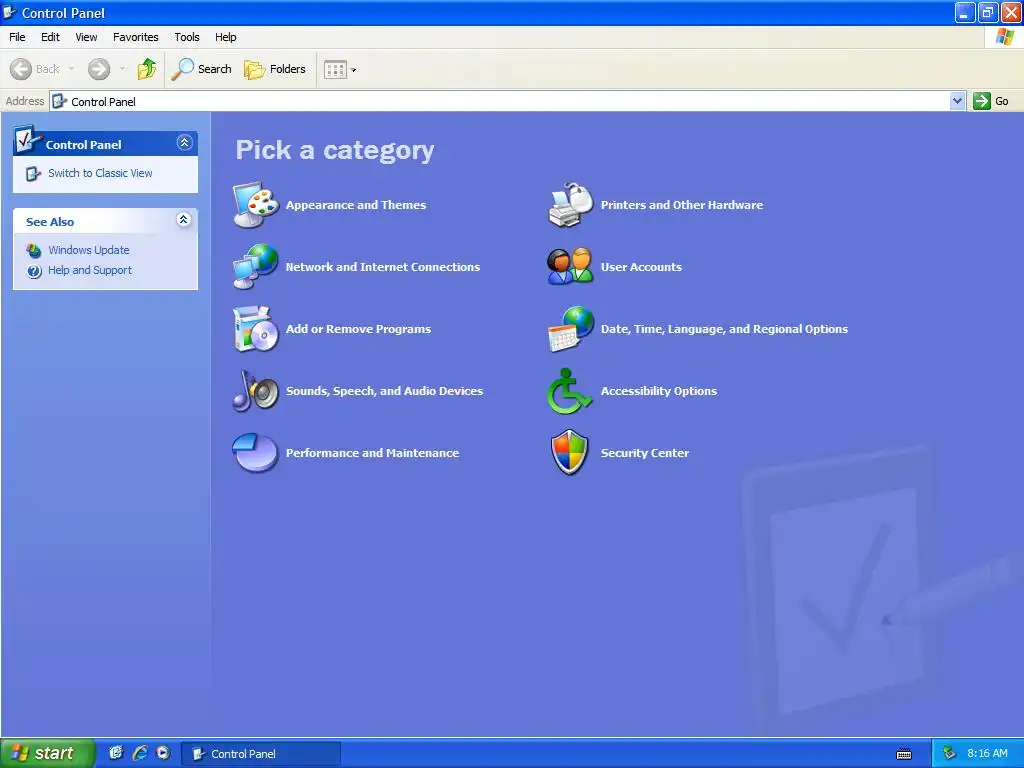Viewport: 1024px width, 768px height.
Task: Click the on-screen keyboard tray icon
Action: (x=904, y=754)
